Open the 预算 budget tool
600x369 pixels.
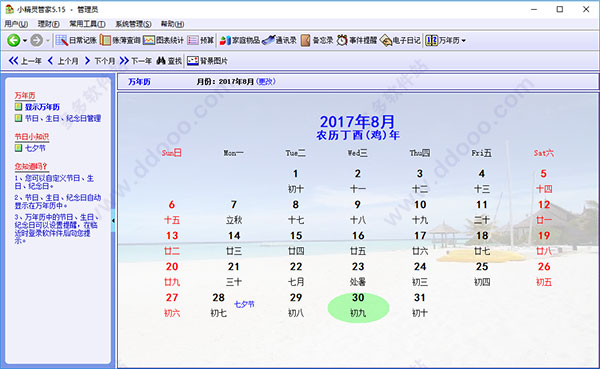(201, 40)
